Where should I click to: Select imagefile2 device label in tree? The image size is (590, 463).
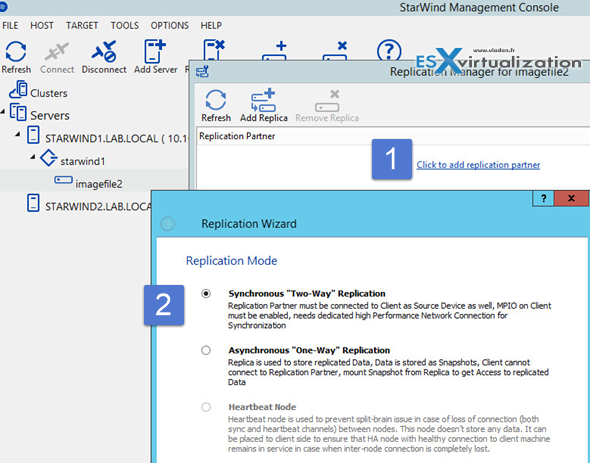(x=99, y=184)
